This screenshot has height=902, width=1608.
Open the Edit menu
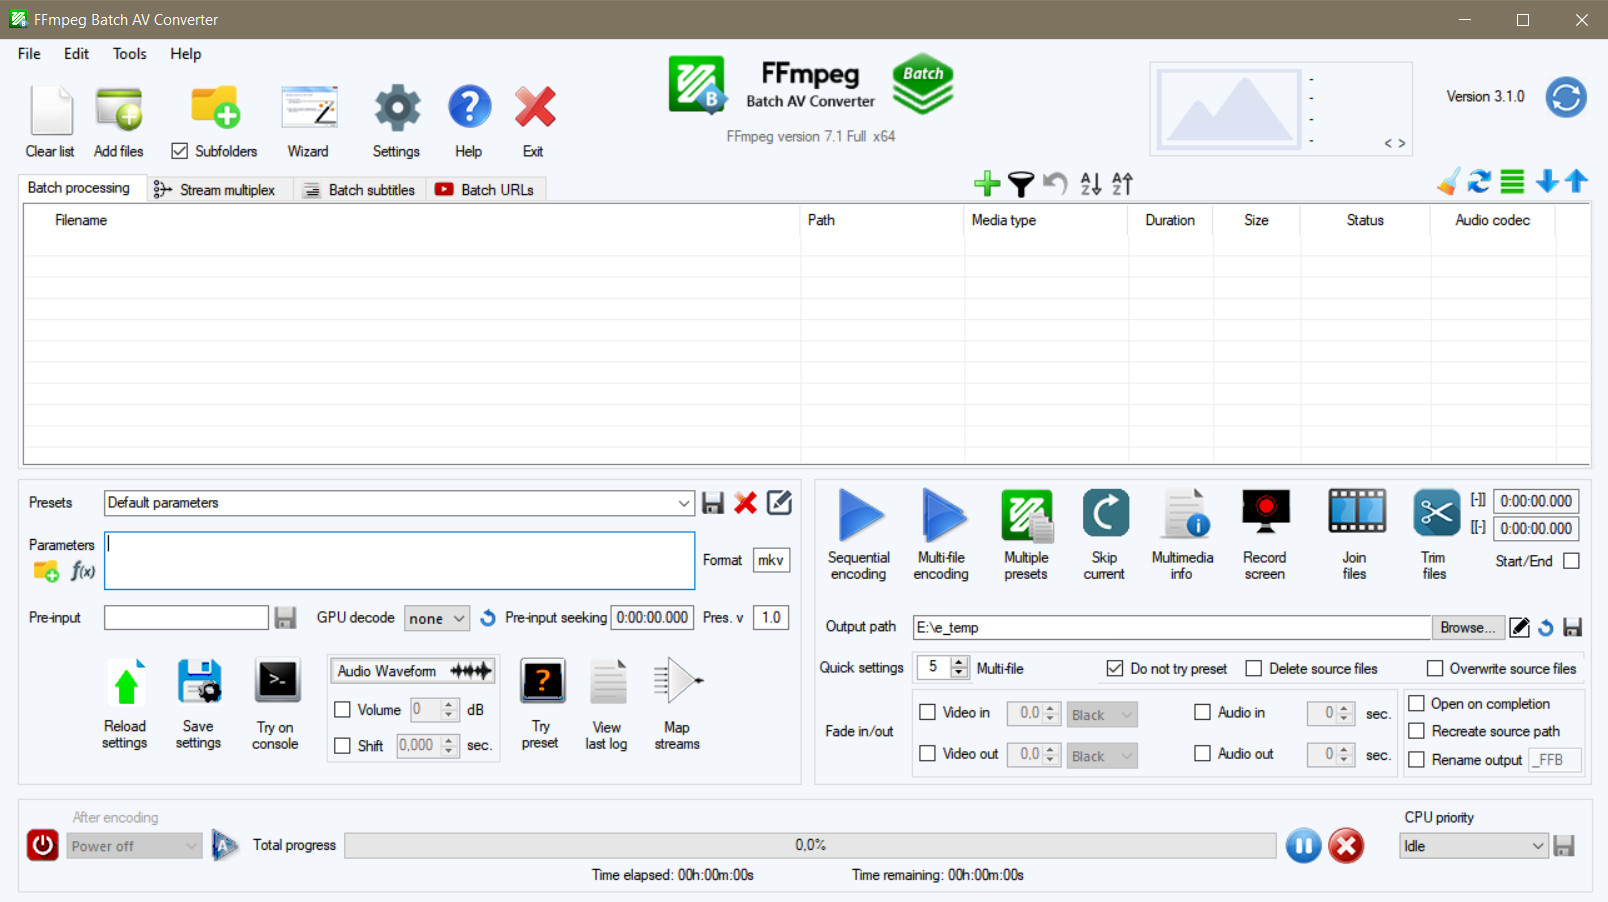[76, 54]
